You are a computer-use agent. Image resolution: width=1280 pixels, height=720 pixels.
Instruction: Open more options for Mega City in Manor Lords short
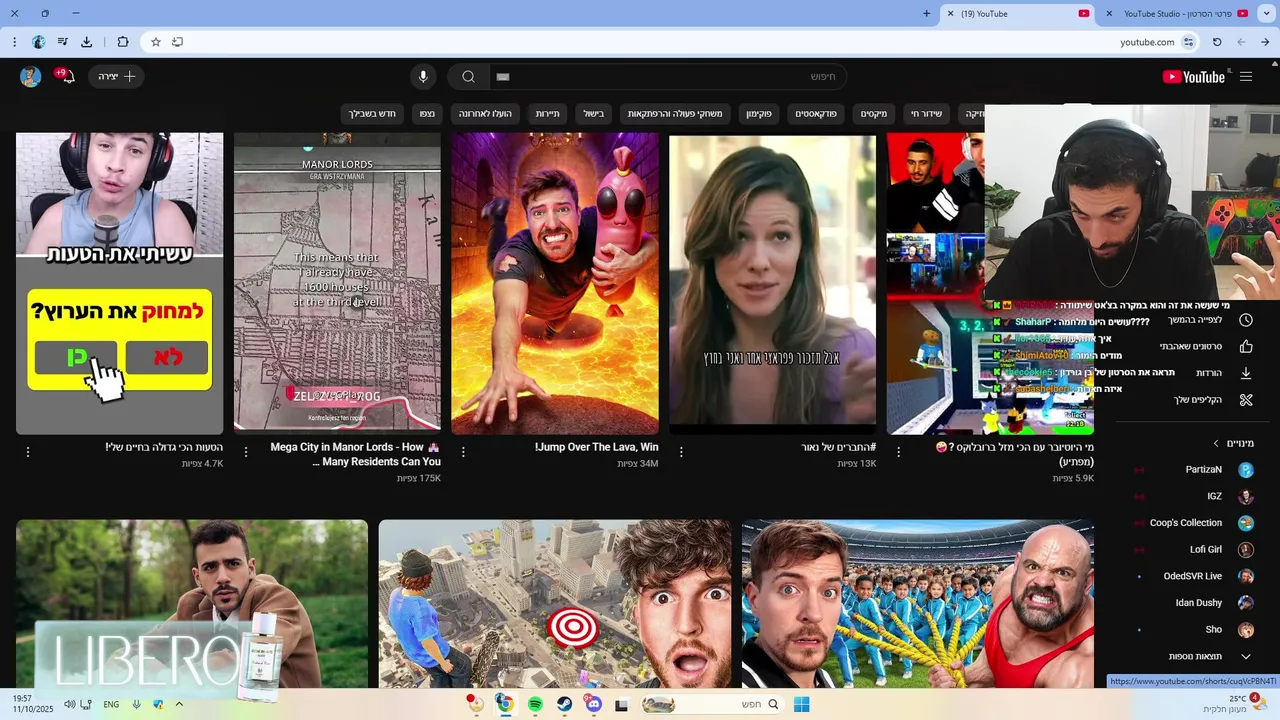[245, 452]
